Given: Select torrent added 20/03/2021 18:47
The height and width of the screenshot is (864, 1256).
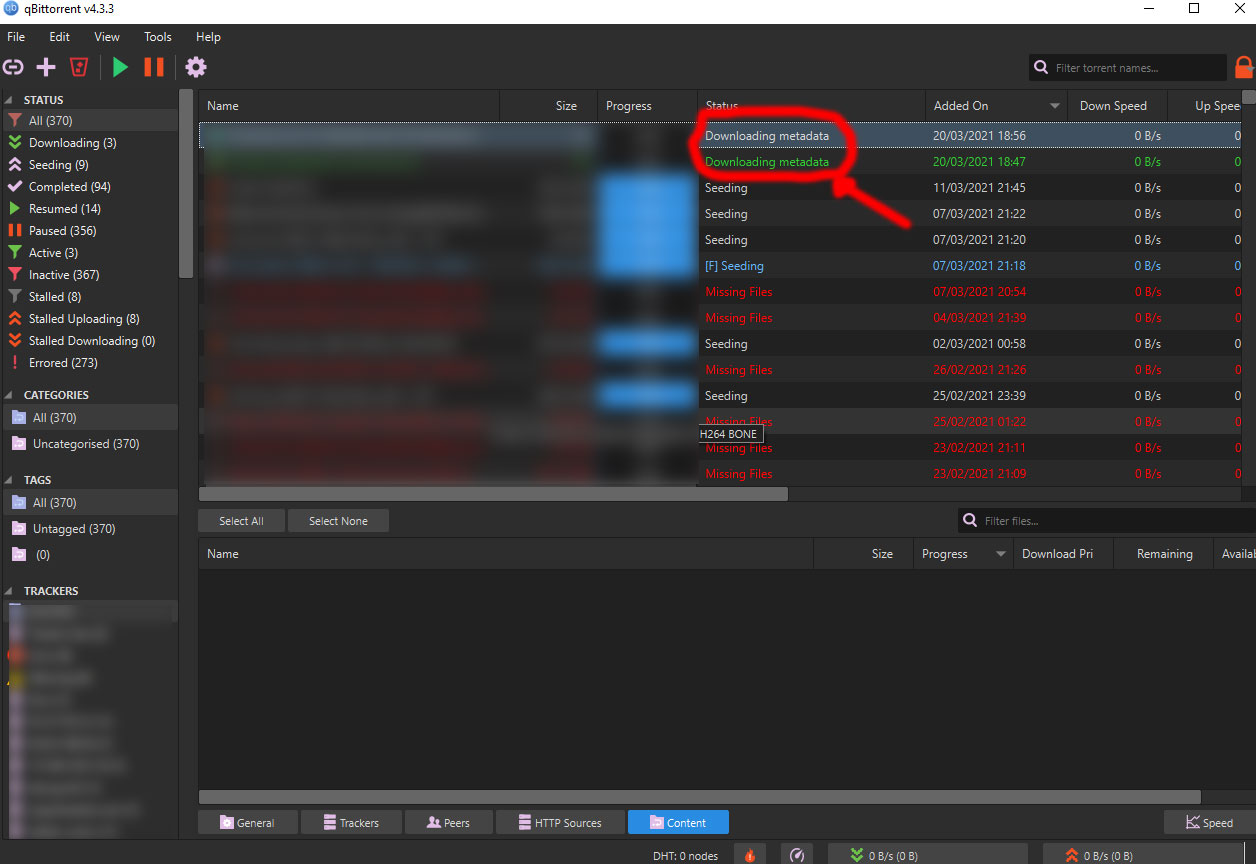Looking at the screenshot, I should pyautogui.click(x=720, y=162).
